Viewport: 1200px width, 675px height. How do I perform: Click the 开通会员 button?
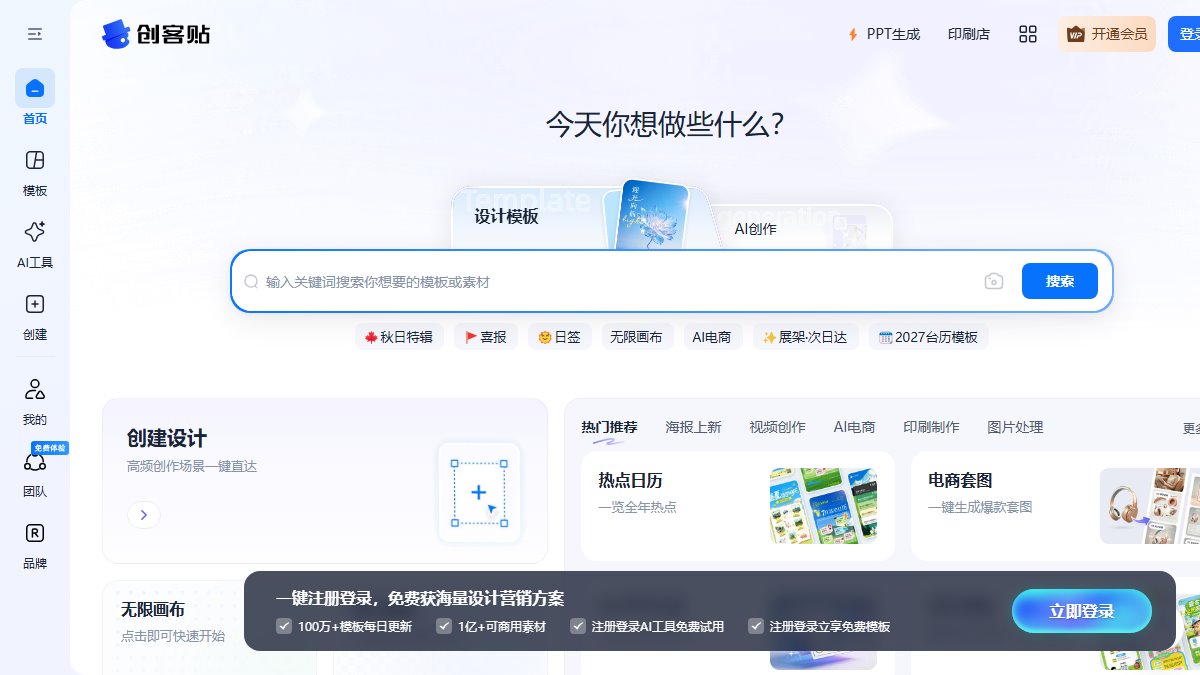click(1107, 34)
